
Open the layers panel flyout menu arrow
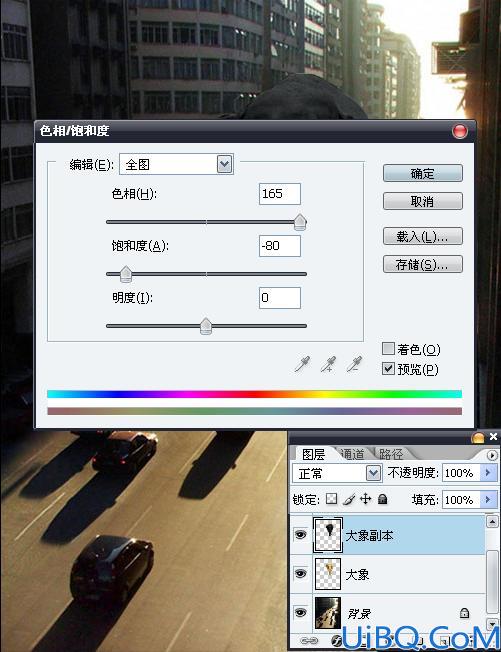[492, 455]
